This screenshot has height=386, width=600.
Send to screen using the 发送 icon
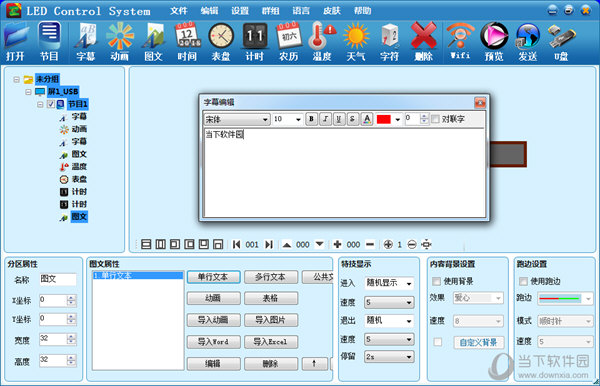coord(528,41)
